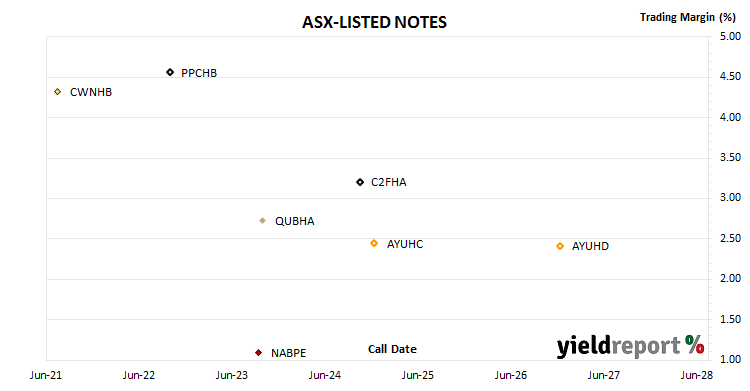
Task: Select the Jun-27 x-axis tick label
Action: point(604,375)
